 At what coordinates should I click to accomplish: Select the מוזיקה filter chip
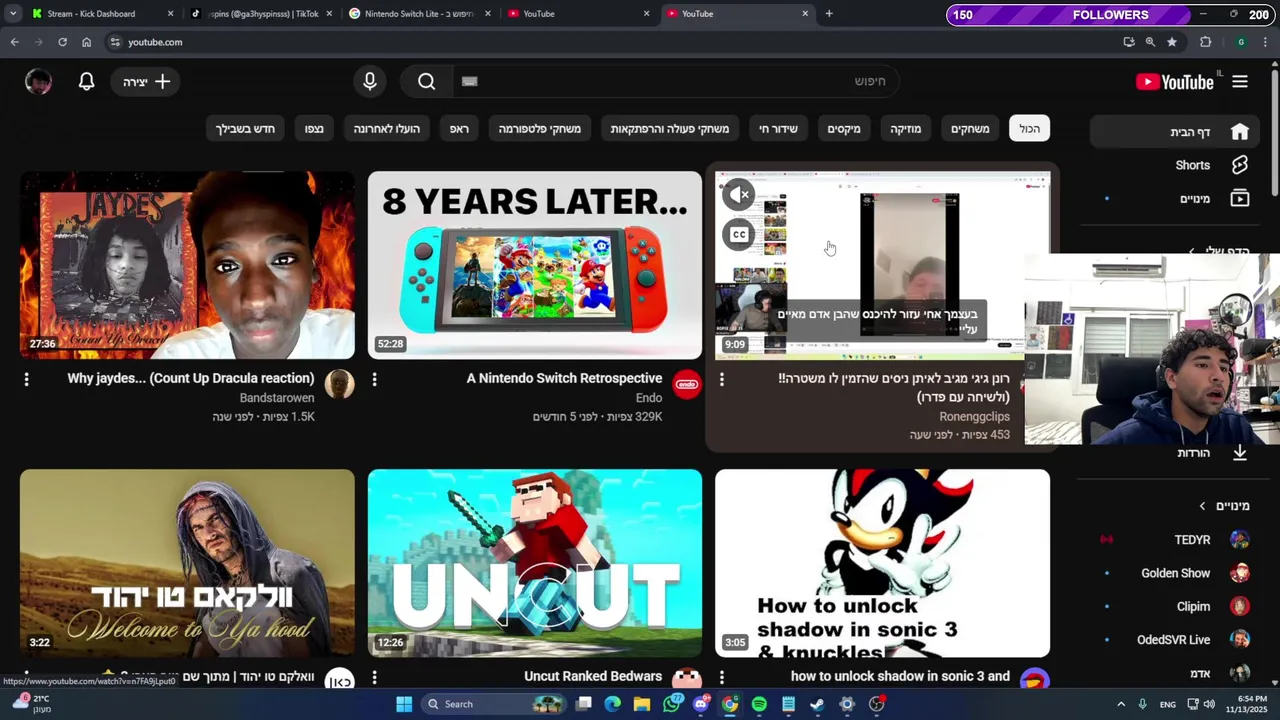[x=906, y=129]
